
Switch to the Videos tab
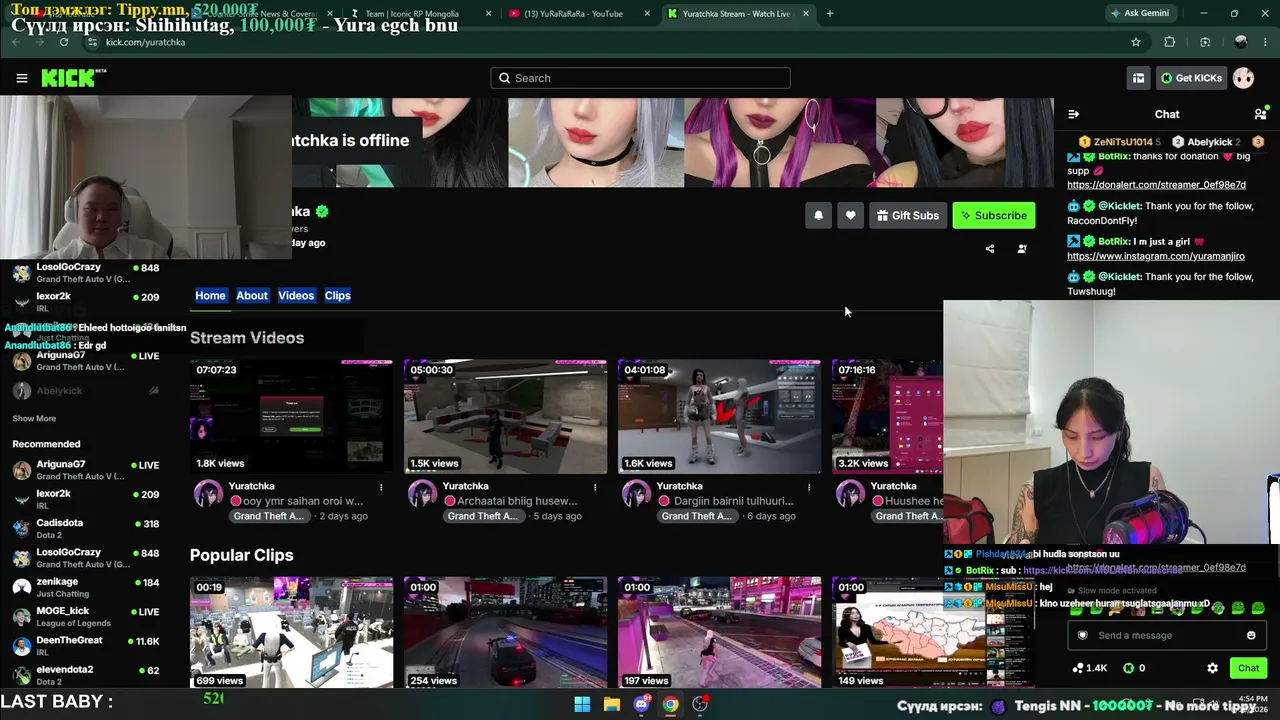pos(296,295)
